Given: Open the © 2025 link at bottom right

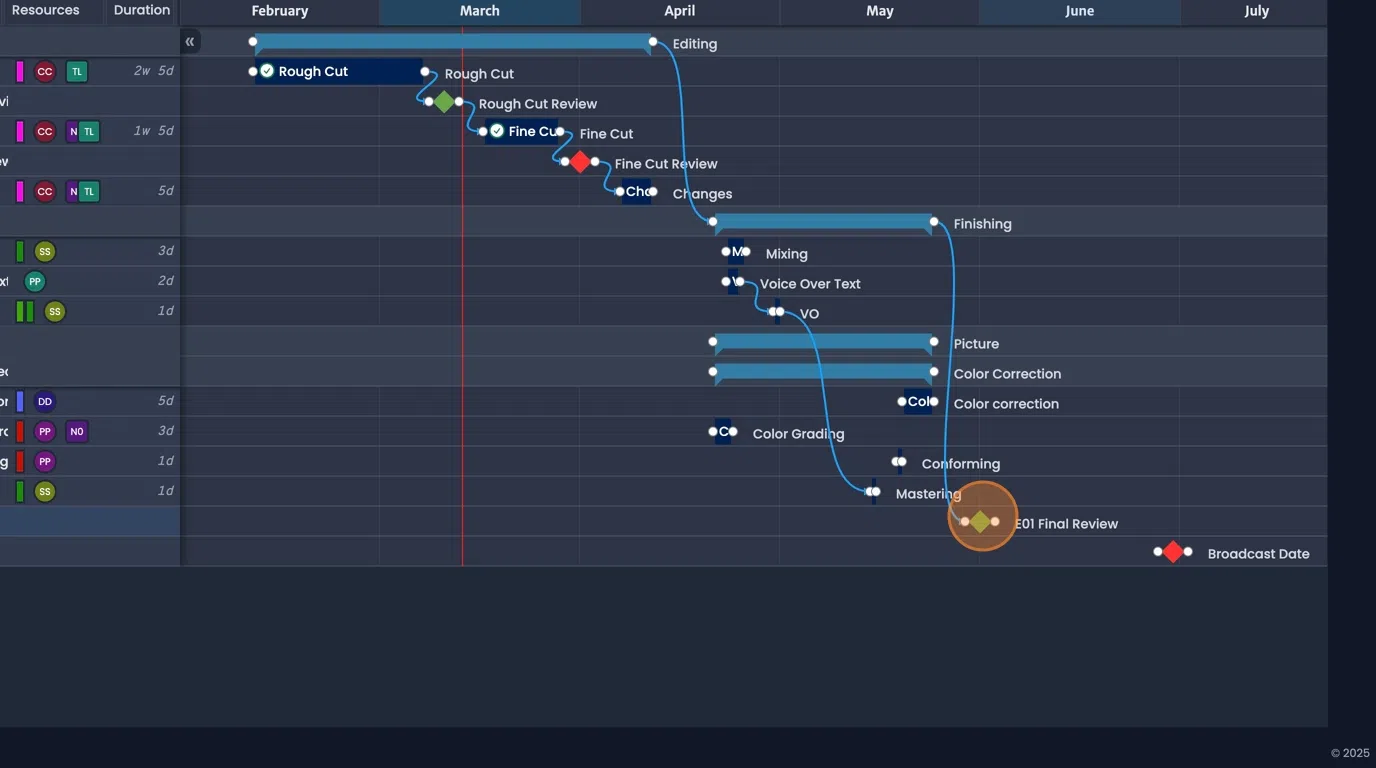Looking at the screenshot, I should (1349, 752).
